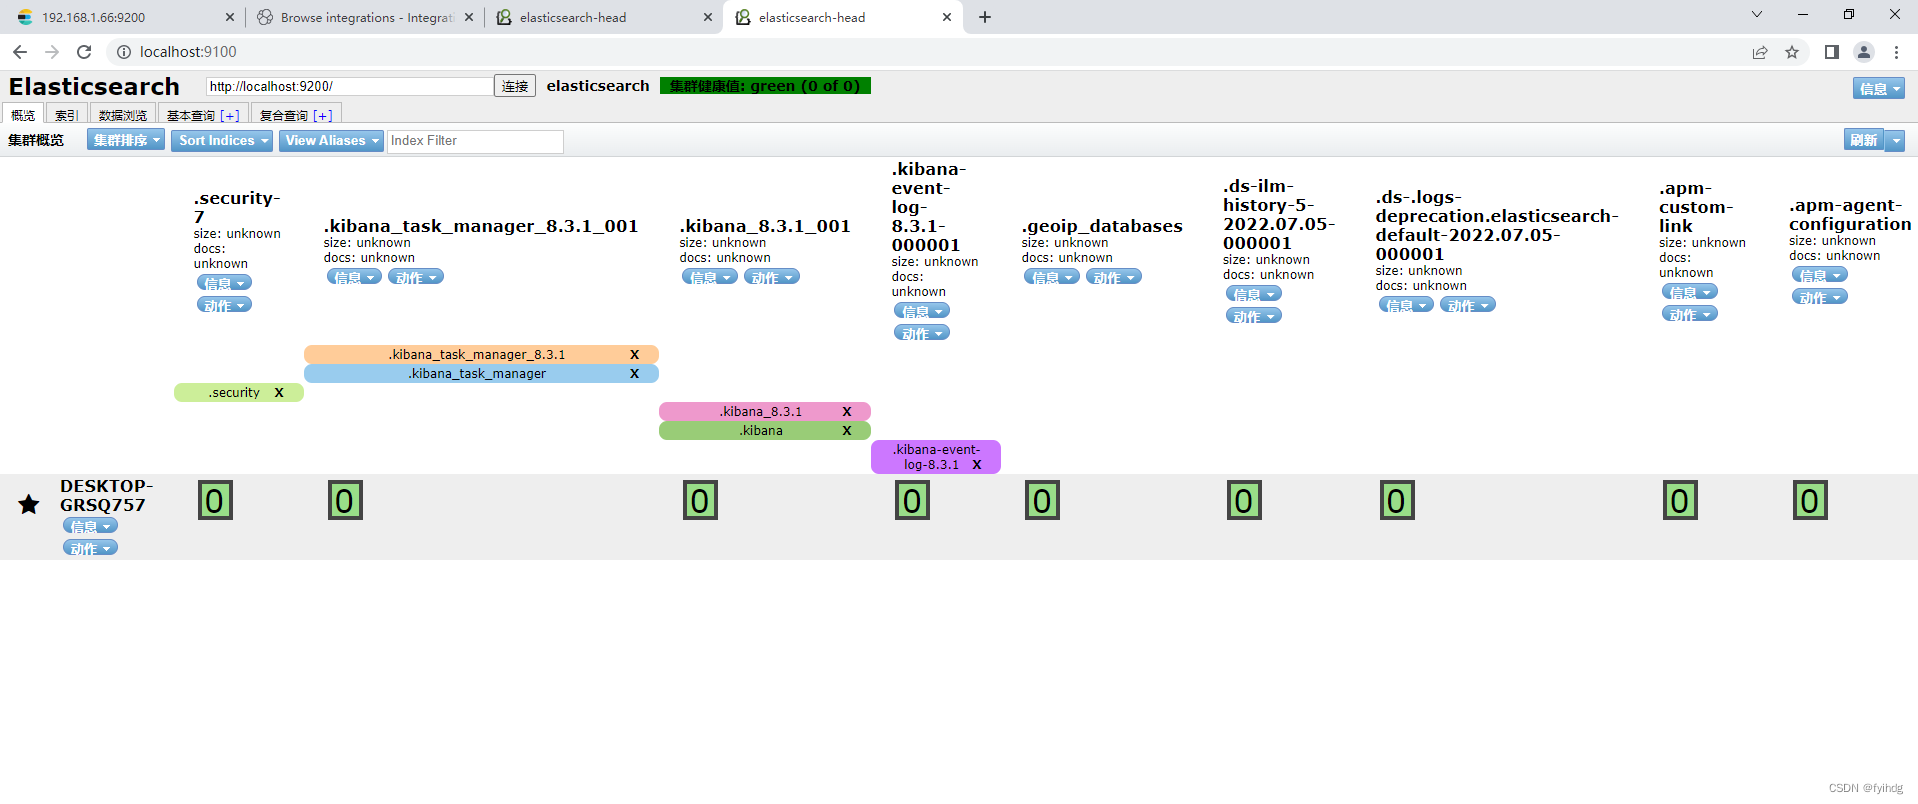Remove the .kibana_task_manager_8.3.1 alias
1918x804 pixels.
(634, 355)
